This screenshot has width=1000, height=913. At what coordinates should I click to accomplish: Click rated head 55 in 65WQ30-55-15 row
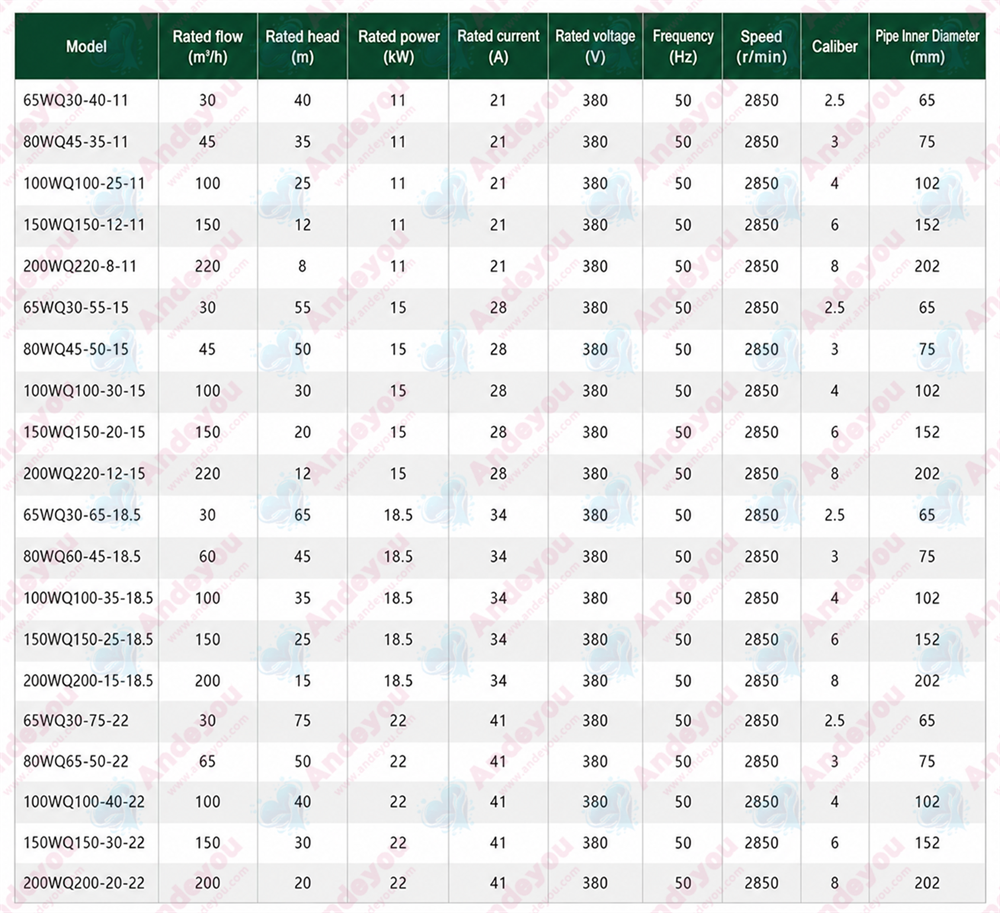click(x=302, y=307)
